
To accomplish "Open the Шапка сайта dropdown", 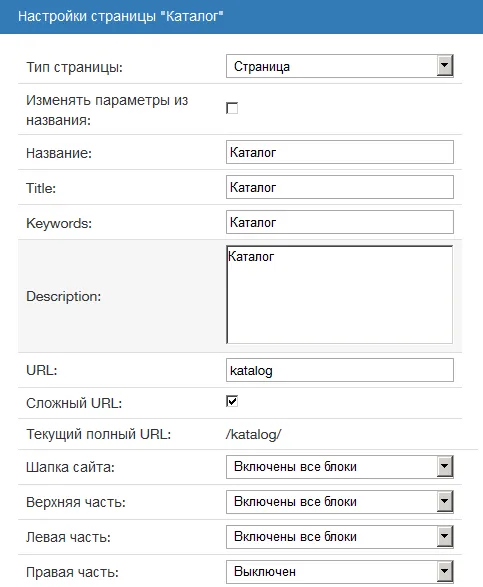I will click(340, 467).
